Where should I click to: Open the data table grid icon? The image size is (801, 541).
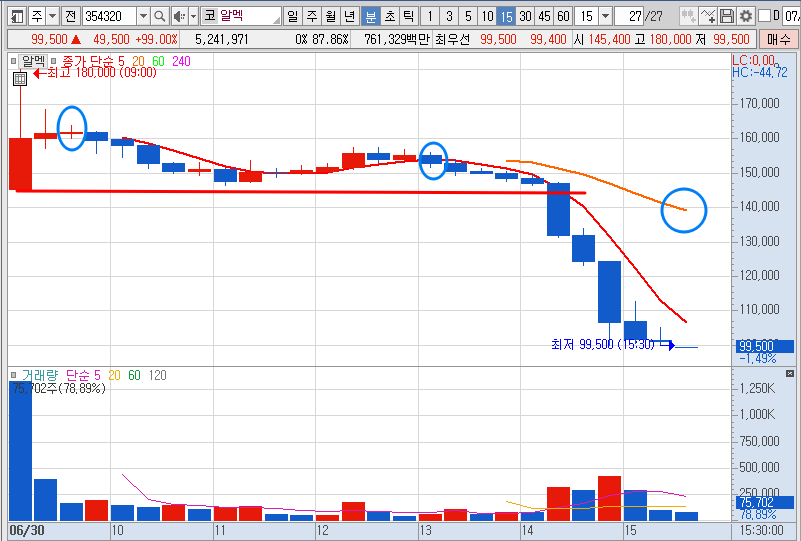20,79
